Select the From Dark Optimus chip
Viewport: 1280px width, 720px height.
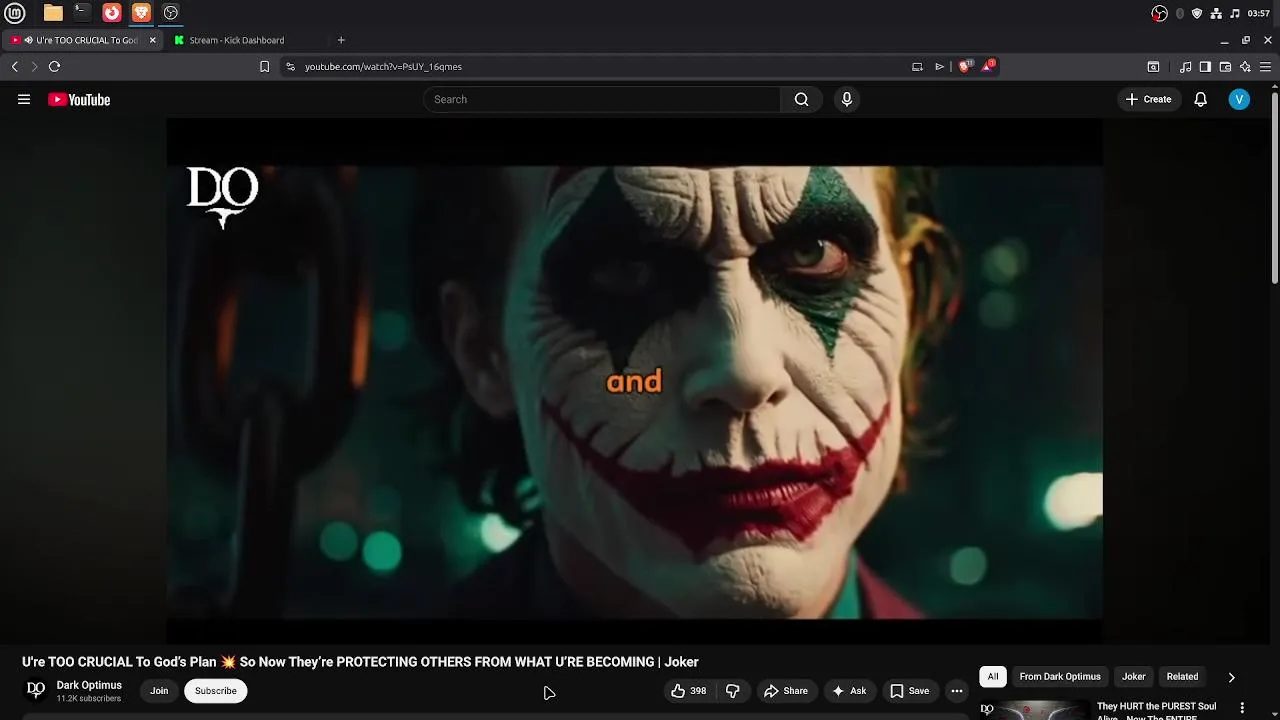pos(1060,677)
